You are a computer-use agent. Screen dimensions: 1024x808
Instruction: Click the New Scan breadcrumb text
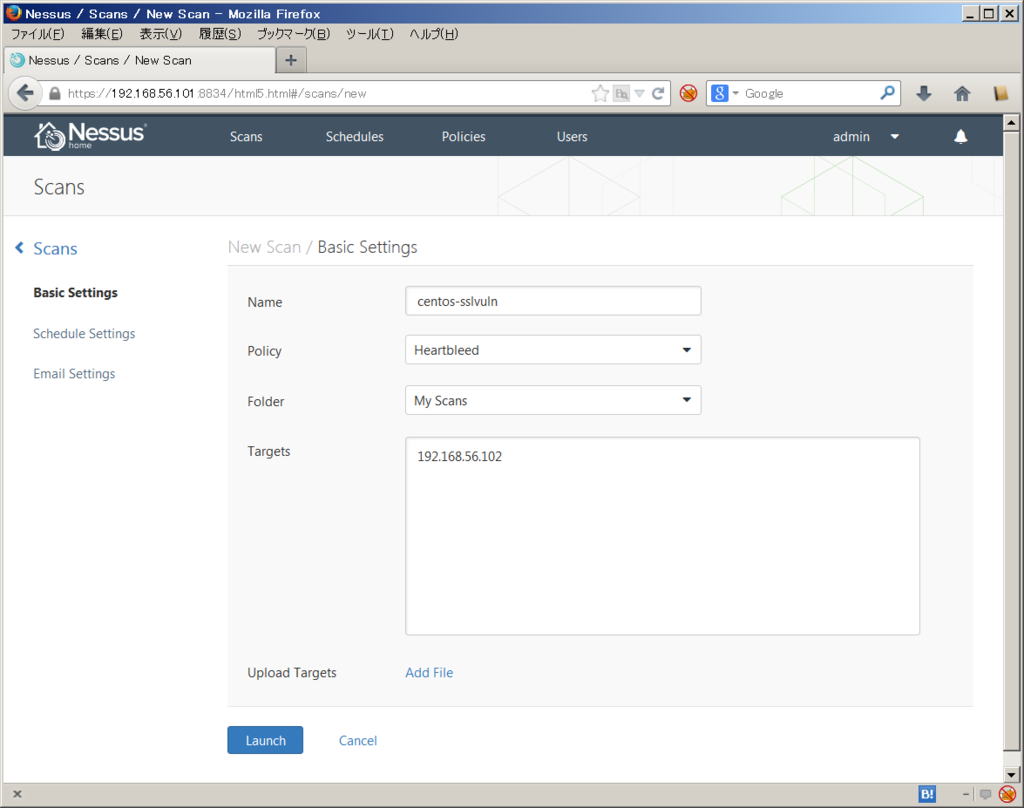[x=264, y=248]
